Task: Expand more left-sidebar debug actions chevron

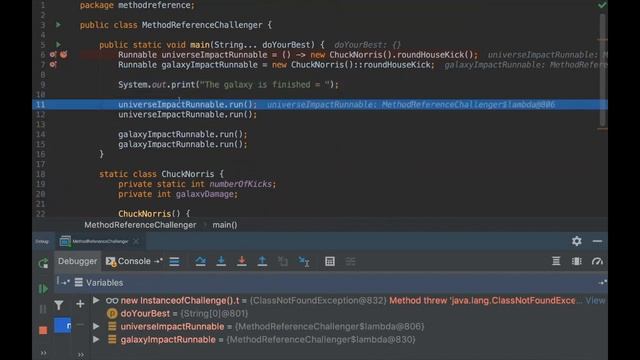Action: coord(43,353)
